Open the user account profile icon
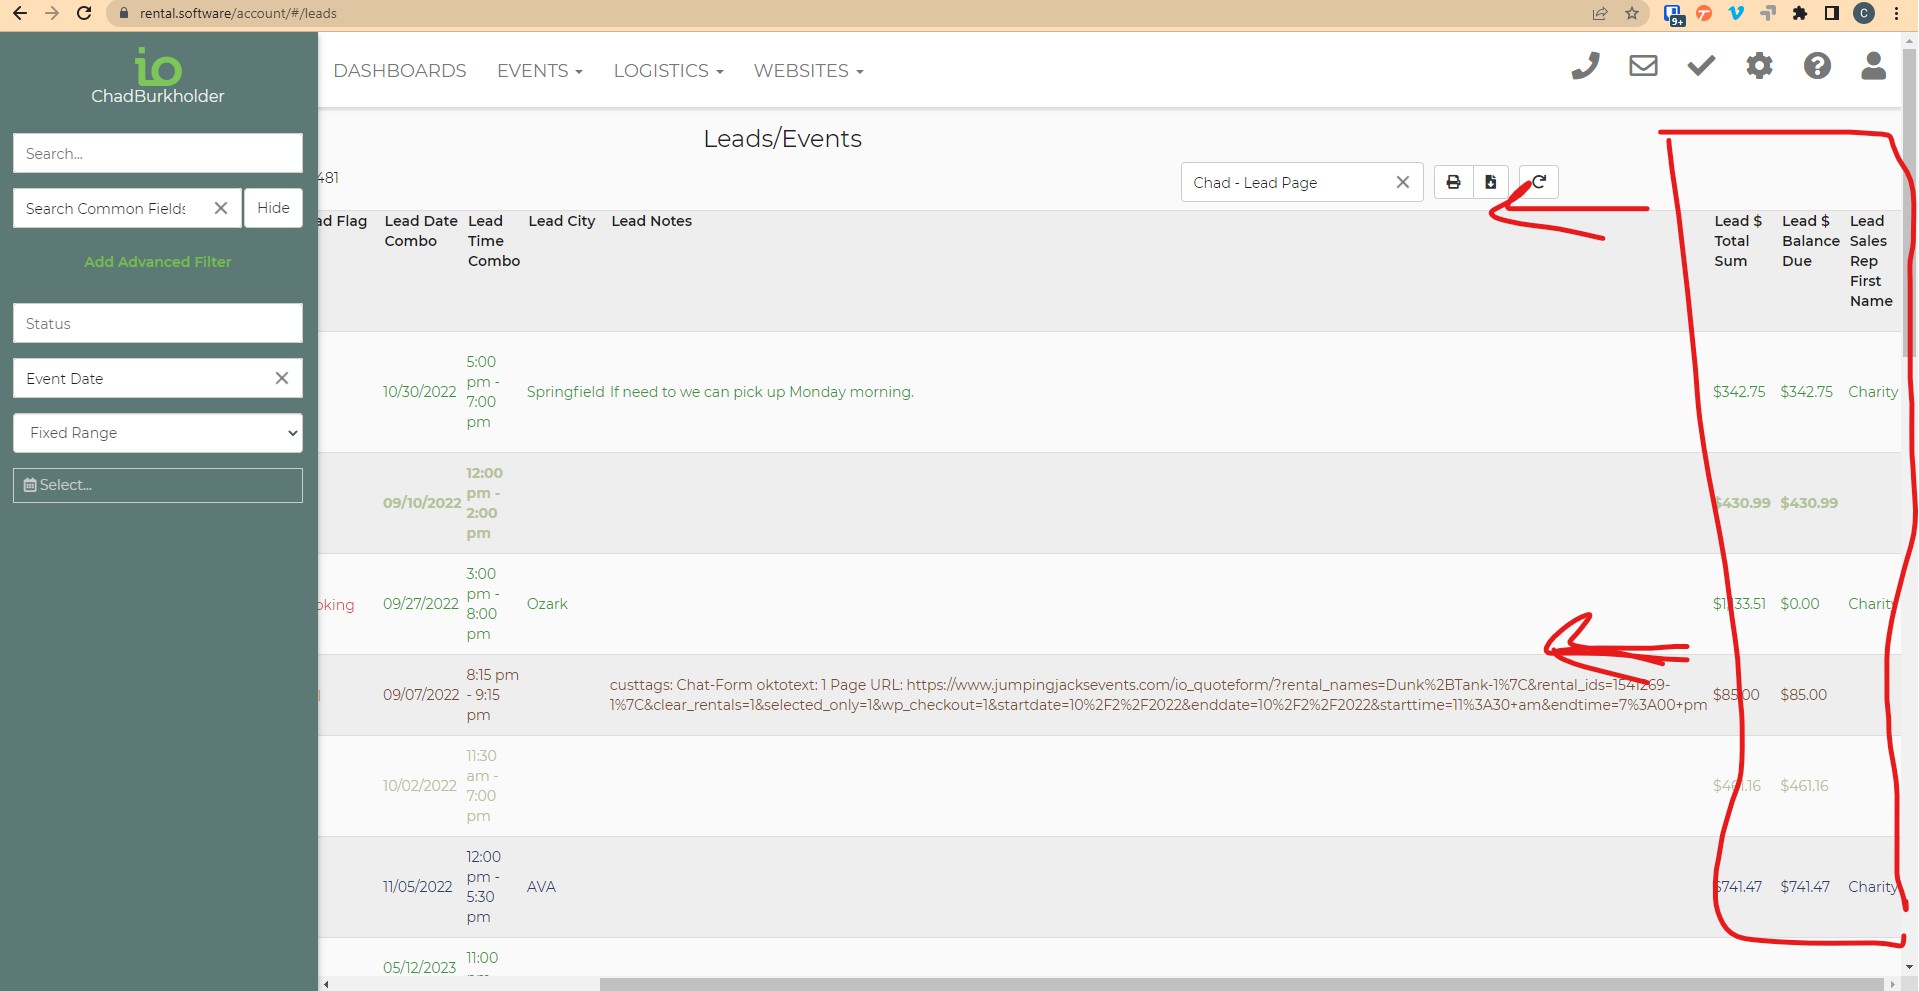This screenshot has width=1919, height=991. tap(1873, 67)
